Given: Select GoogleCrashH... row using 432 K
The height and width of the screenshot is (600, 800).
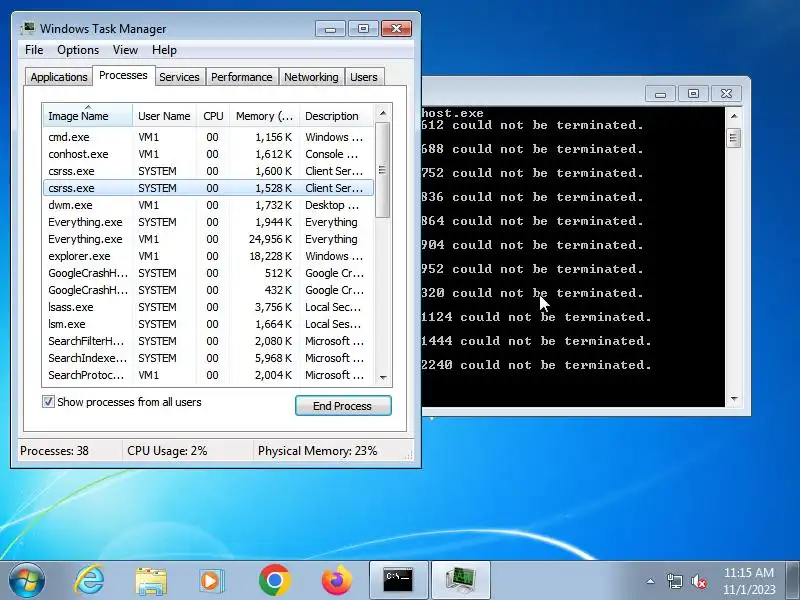Looking at the screenshot, I should pos(208,290).
